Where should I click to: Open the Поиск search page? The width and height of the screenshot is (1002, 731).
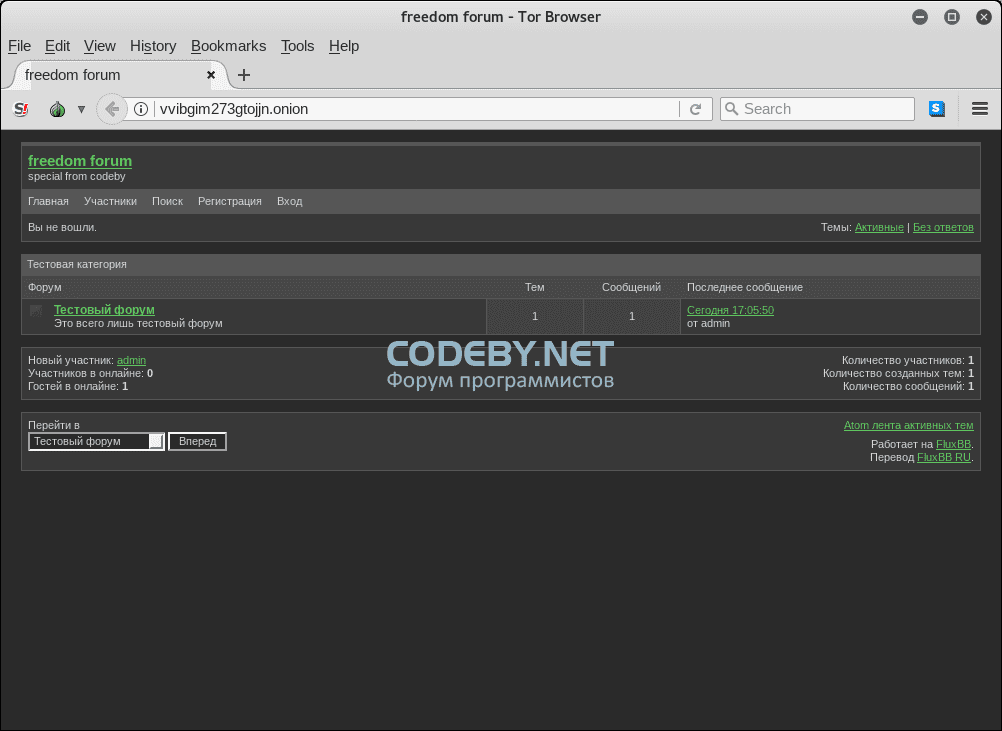167,201
